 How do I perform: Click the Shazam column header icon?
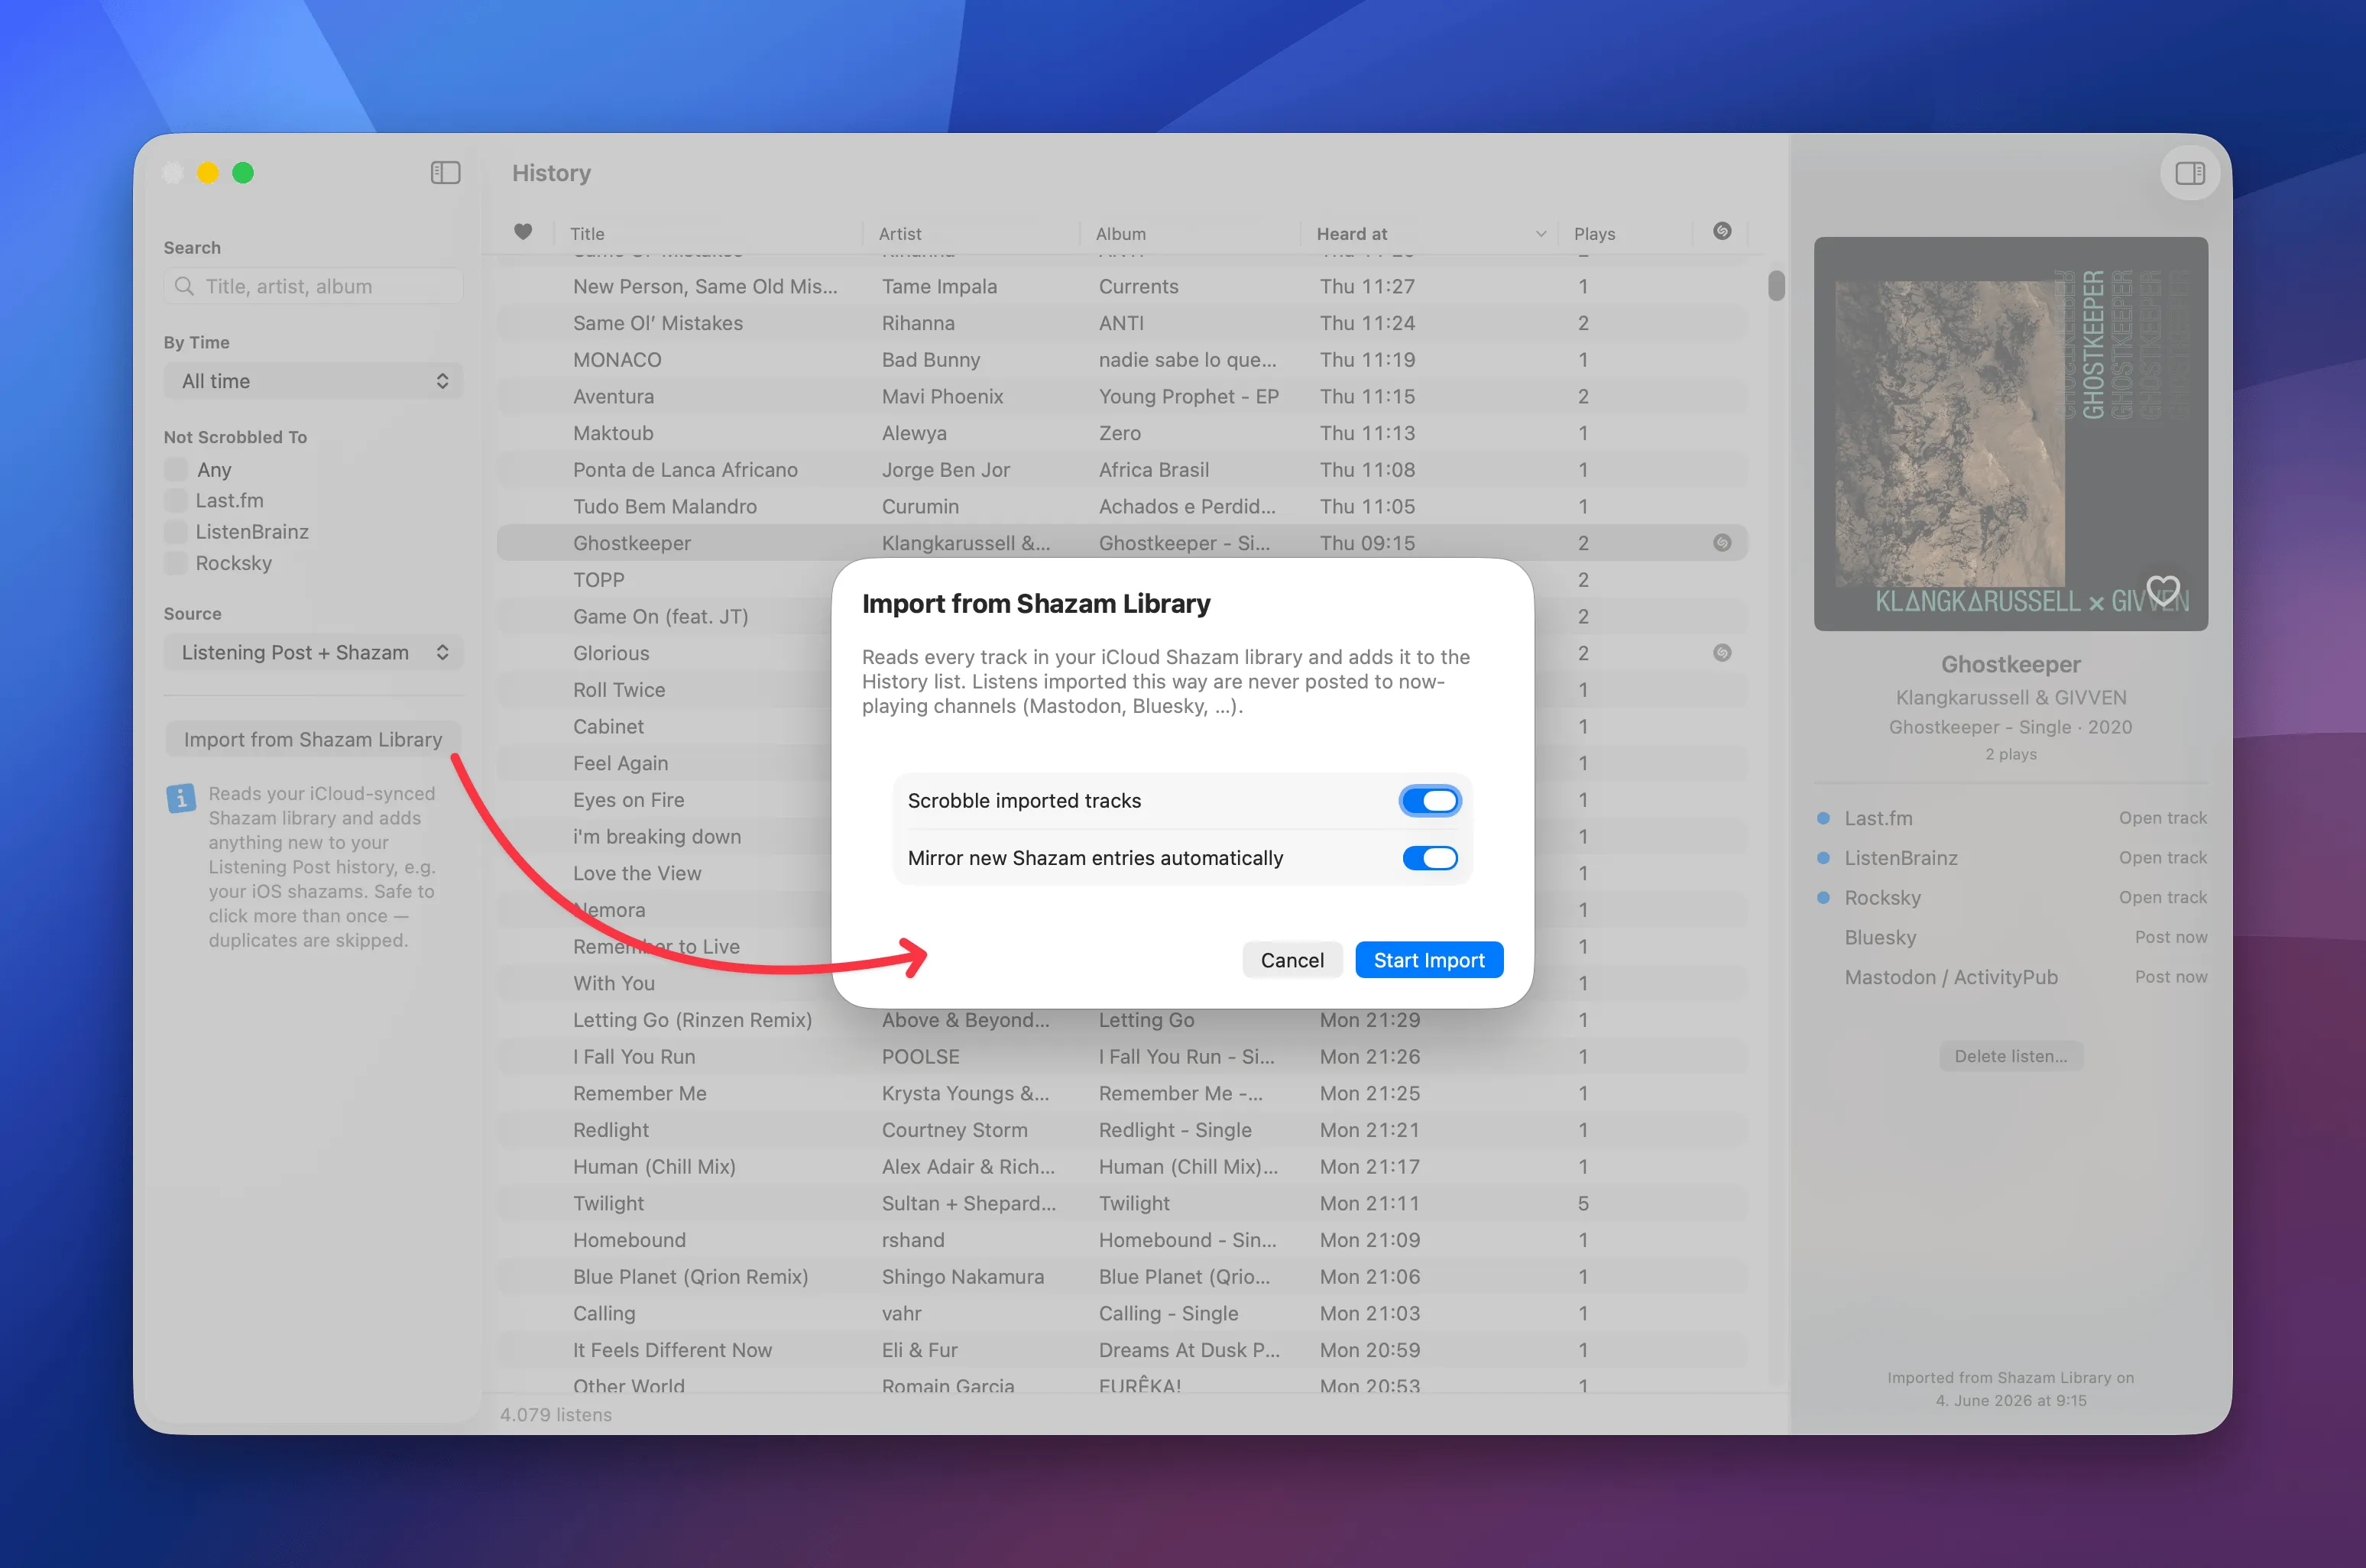(x=1722, y=231)
